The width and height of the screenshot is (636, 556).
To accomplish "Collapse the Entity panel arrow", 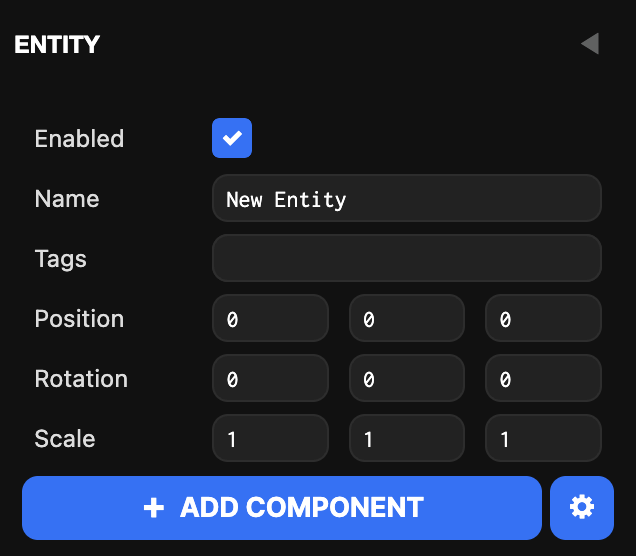I will click(590, 43).
